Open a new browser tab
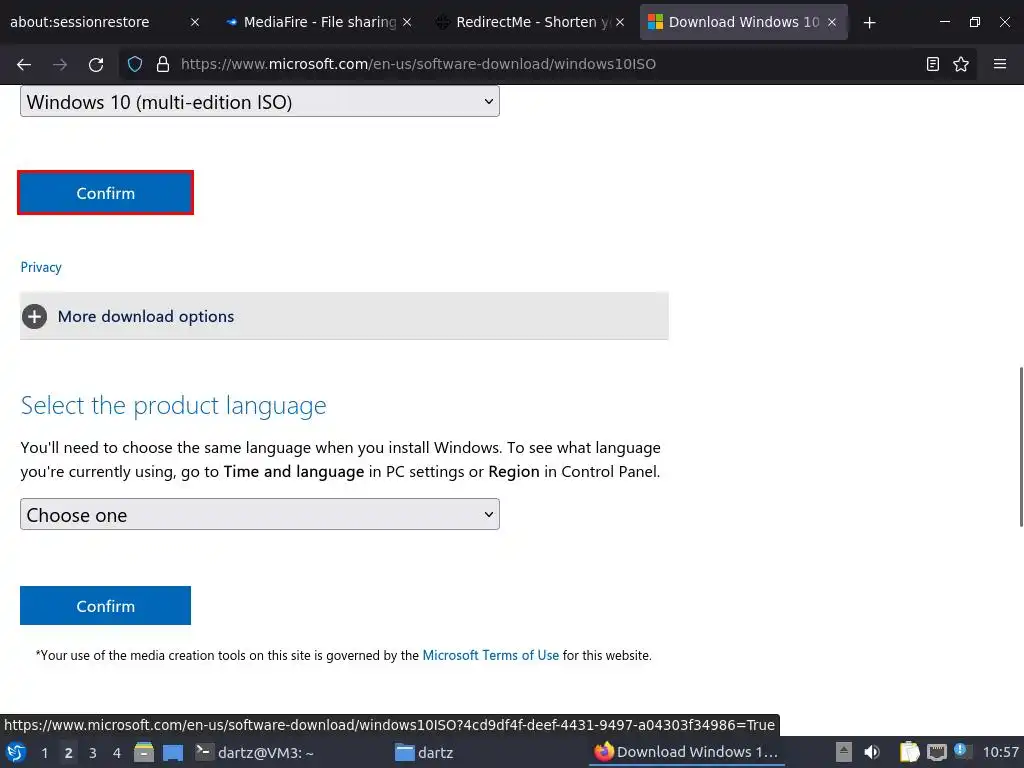Viewport: 1024px width, 768px height. [x=869, y=23]
